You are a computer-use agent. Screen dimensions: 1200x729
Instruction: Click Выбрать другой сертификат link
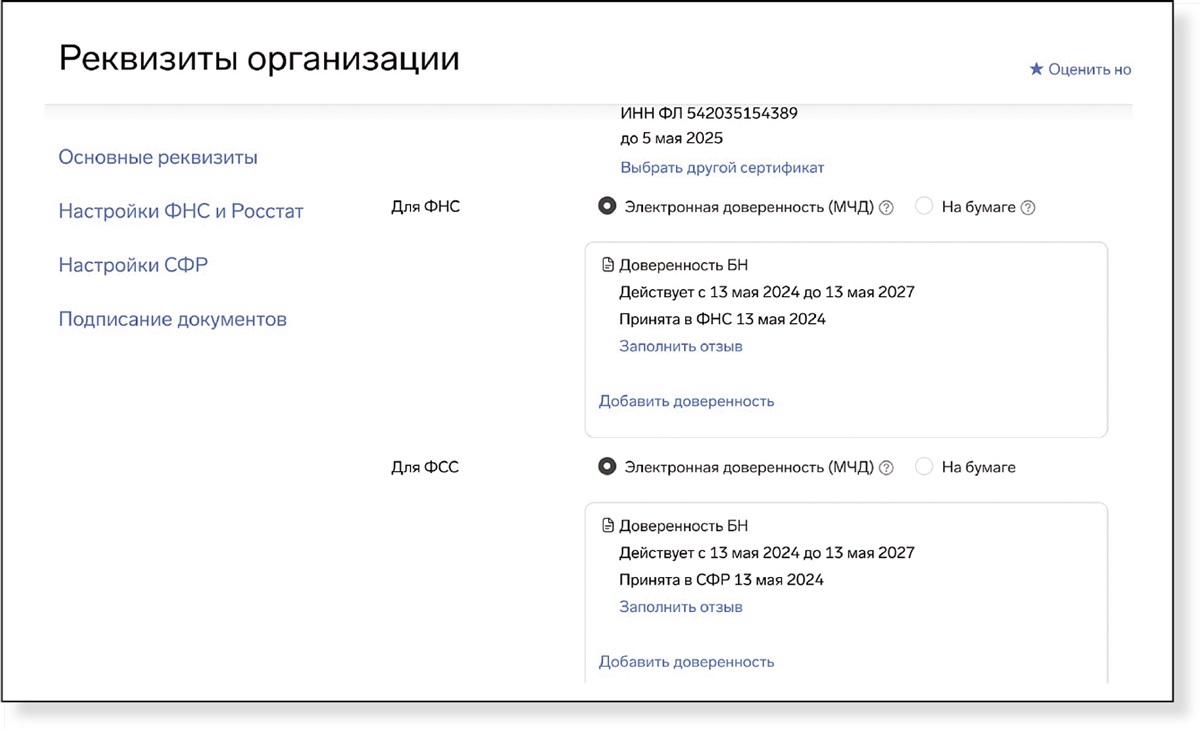coord(722,167)
